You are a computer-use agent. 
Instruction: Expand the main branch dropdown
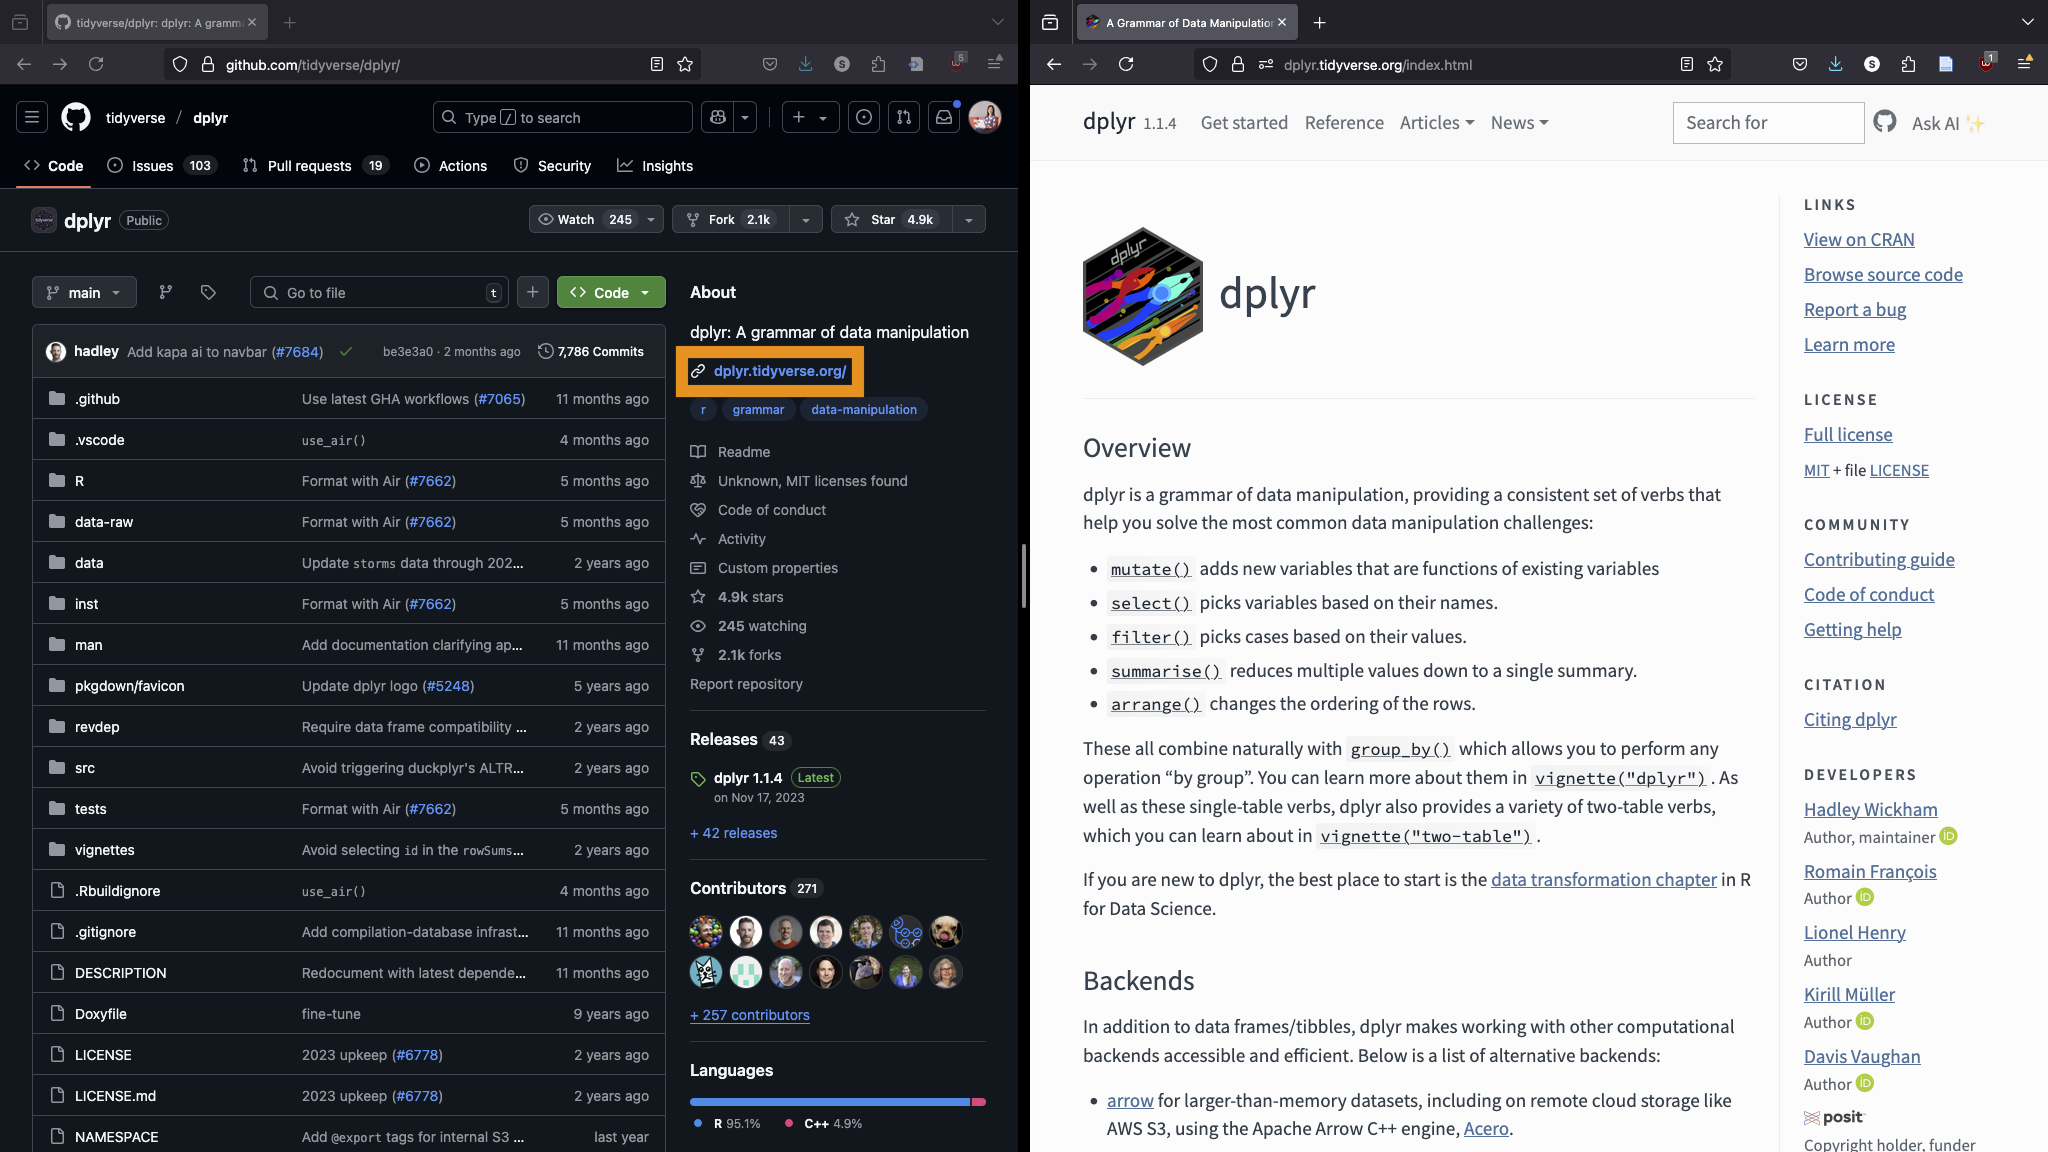point(84,292)
